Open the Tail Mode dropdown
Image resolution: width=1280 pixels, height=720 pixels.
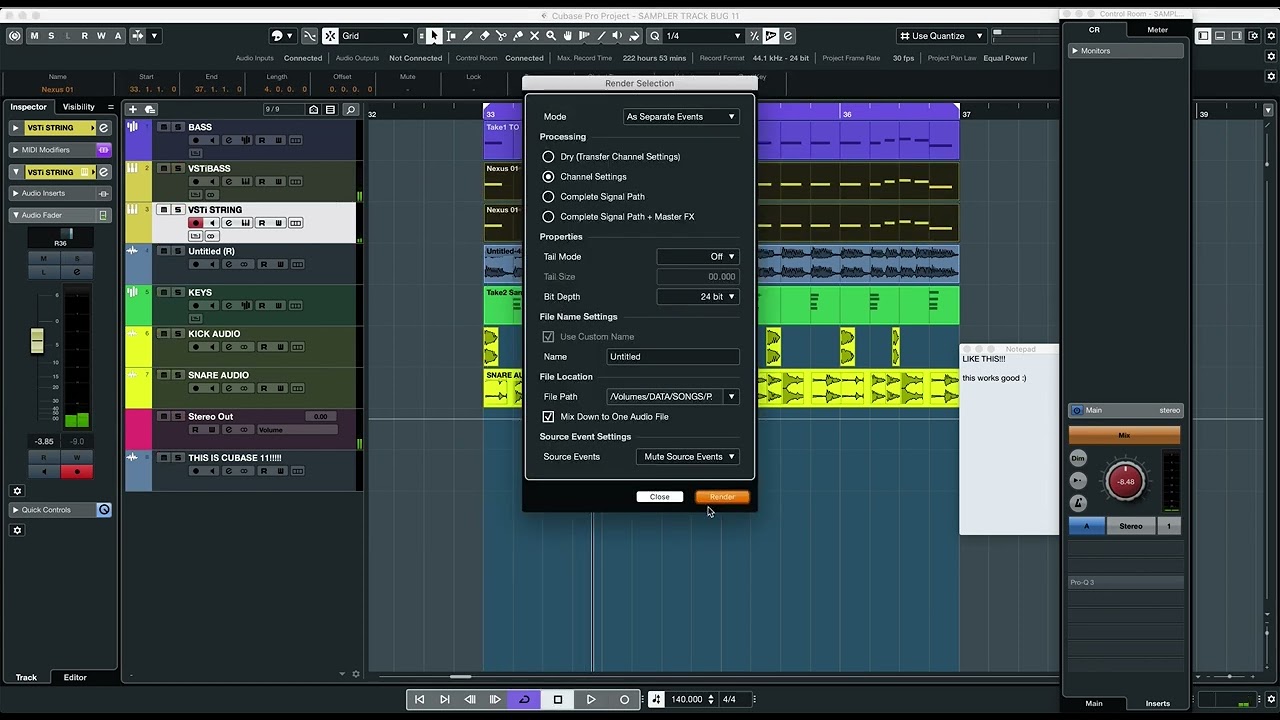coord(698,257)
